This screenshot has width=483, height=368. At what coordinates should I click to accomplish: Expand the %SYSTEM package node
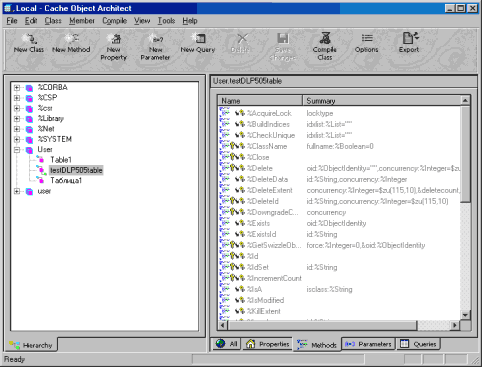[x=17, y=140]
